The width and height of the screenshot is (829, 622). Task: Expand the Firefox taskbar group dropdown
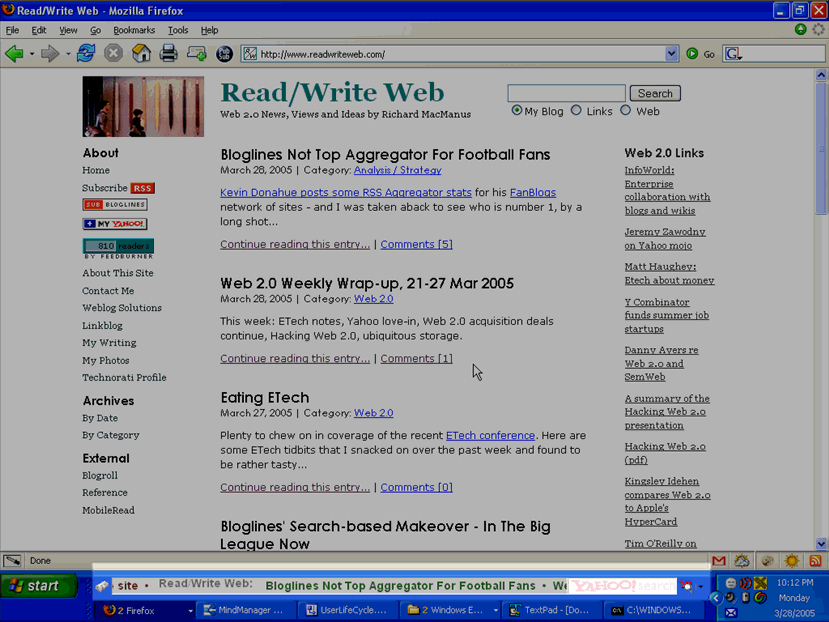pyautogui.click(x=190, y=611)
